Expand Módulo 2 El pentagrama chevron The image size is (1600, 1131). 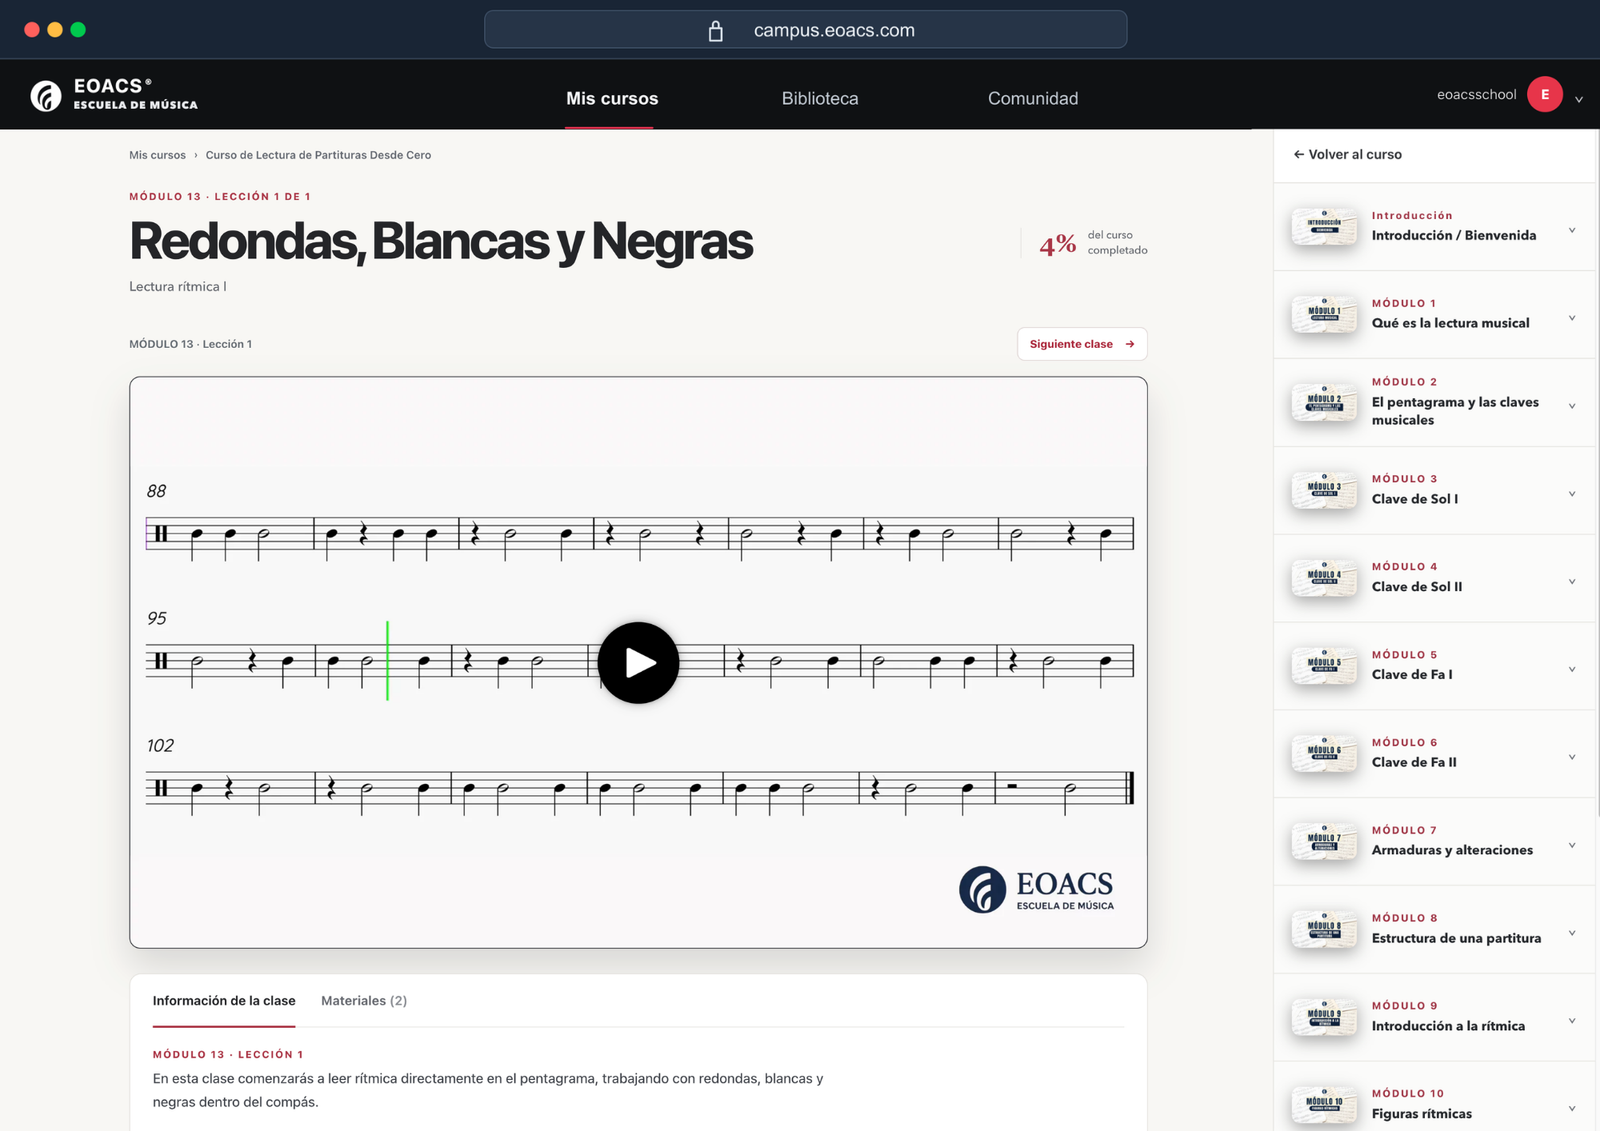1572,406
